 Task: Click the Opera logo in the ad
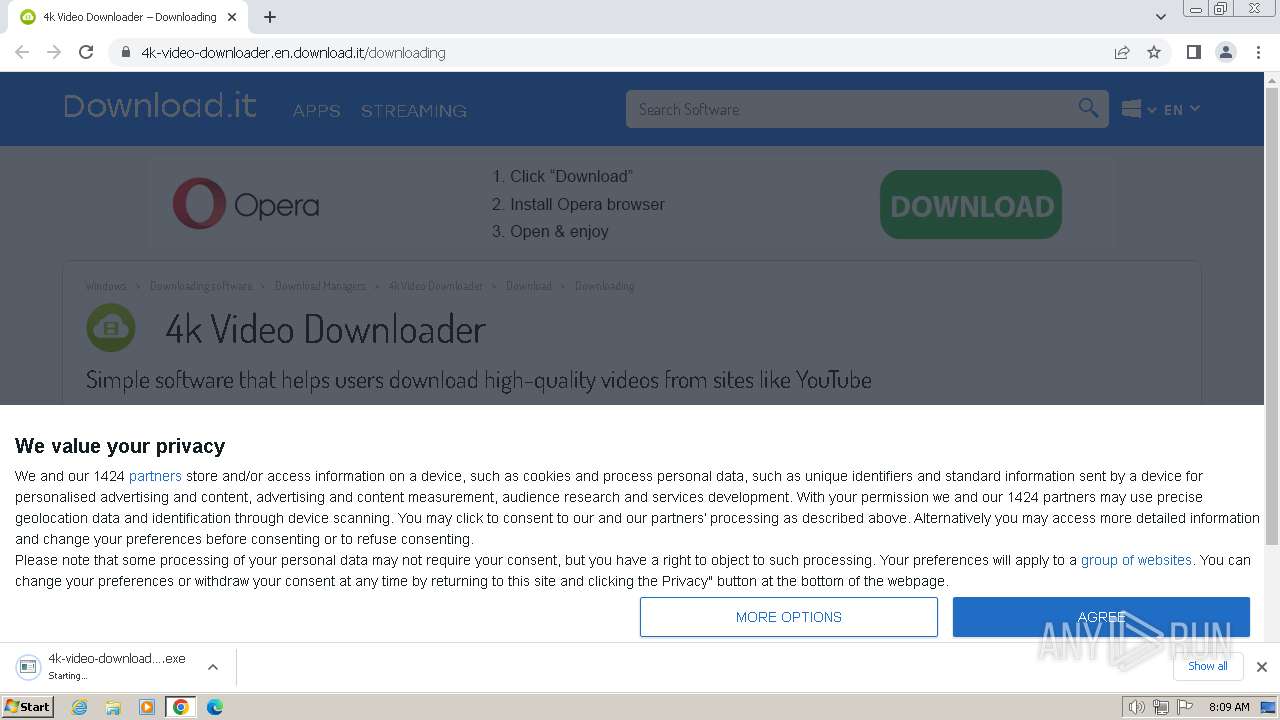pos(245,204)
